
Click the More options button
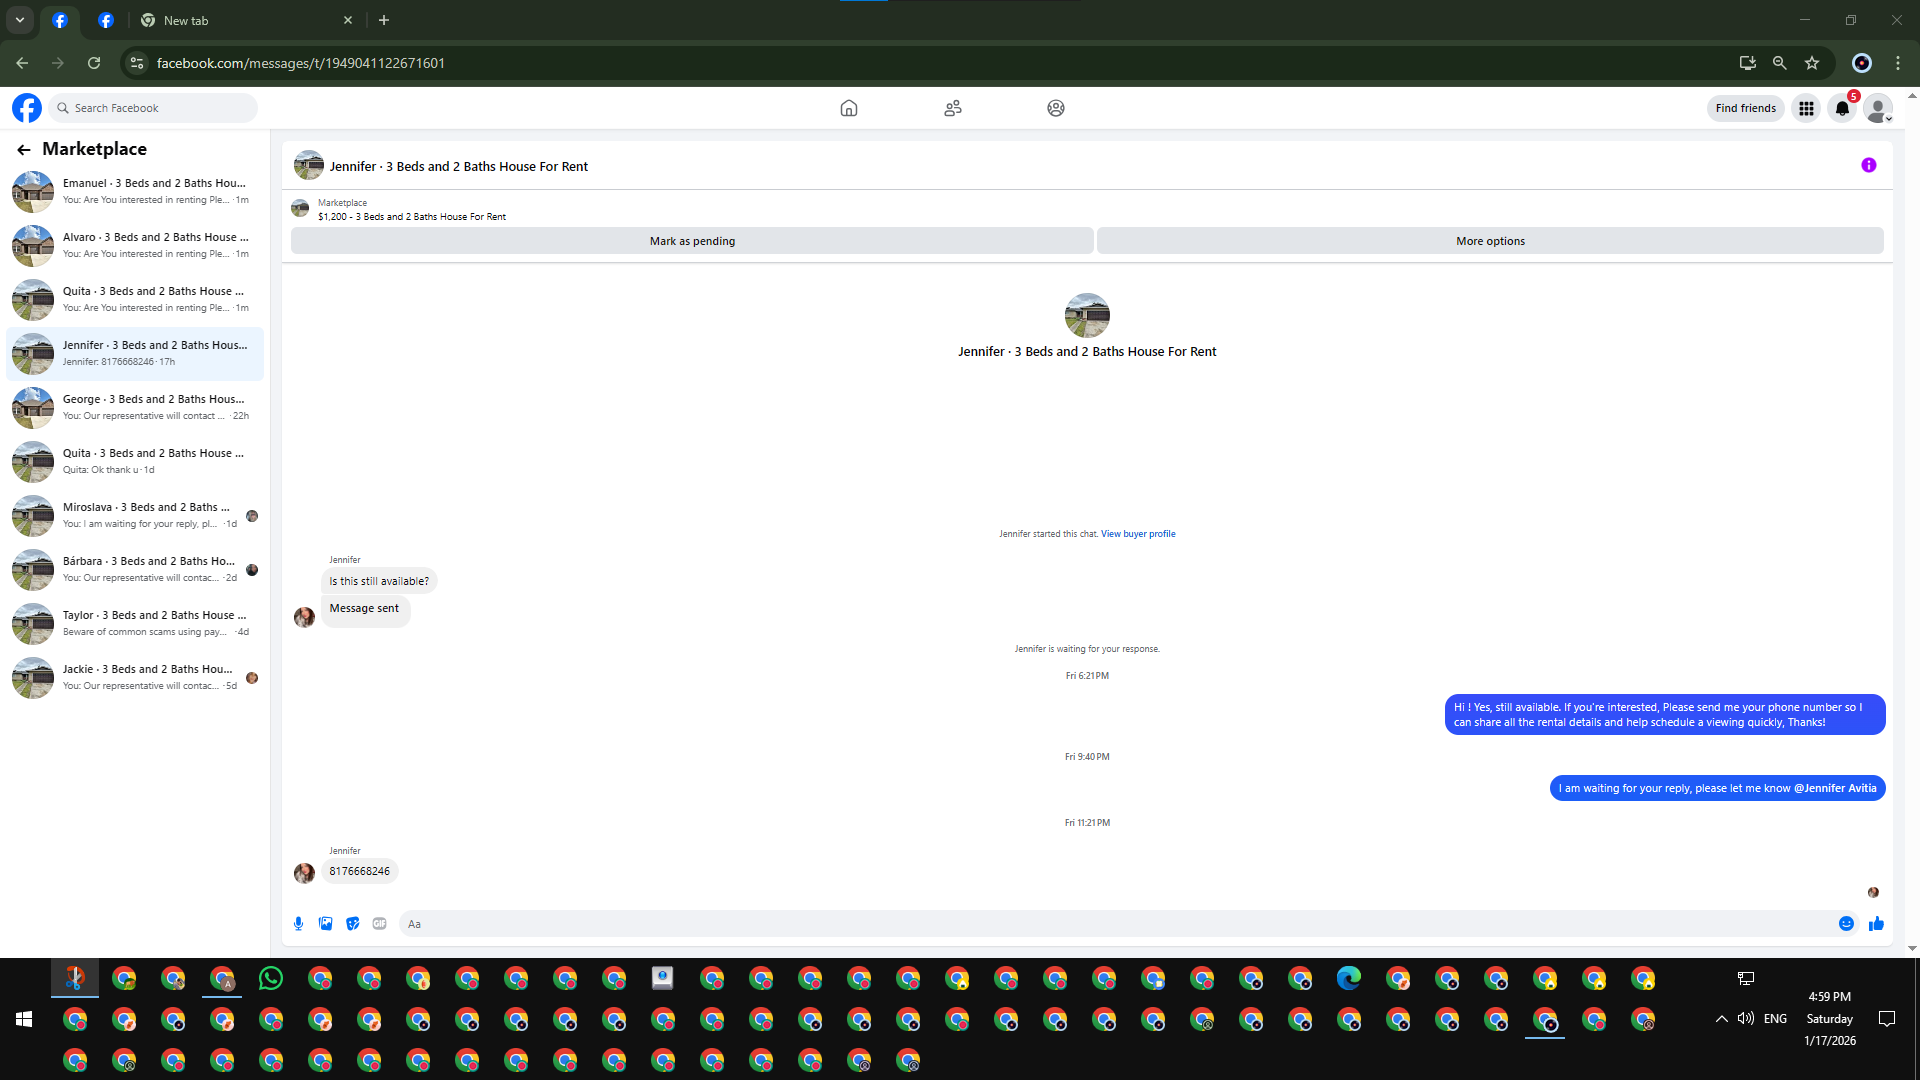pos(1490,241)
